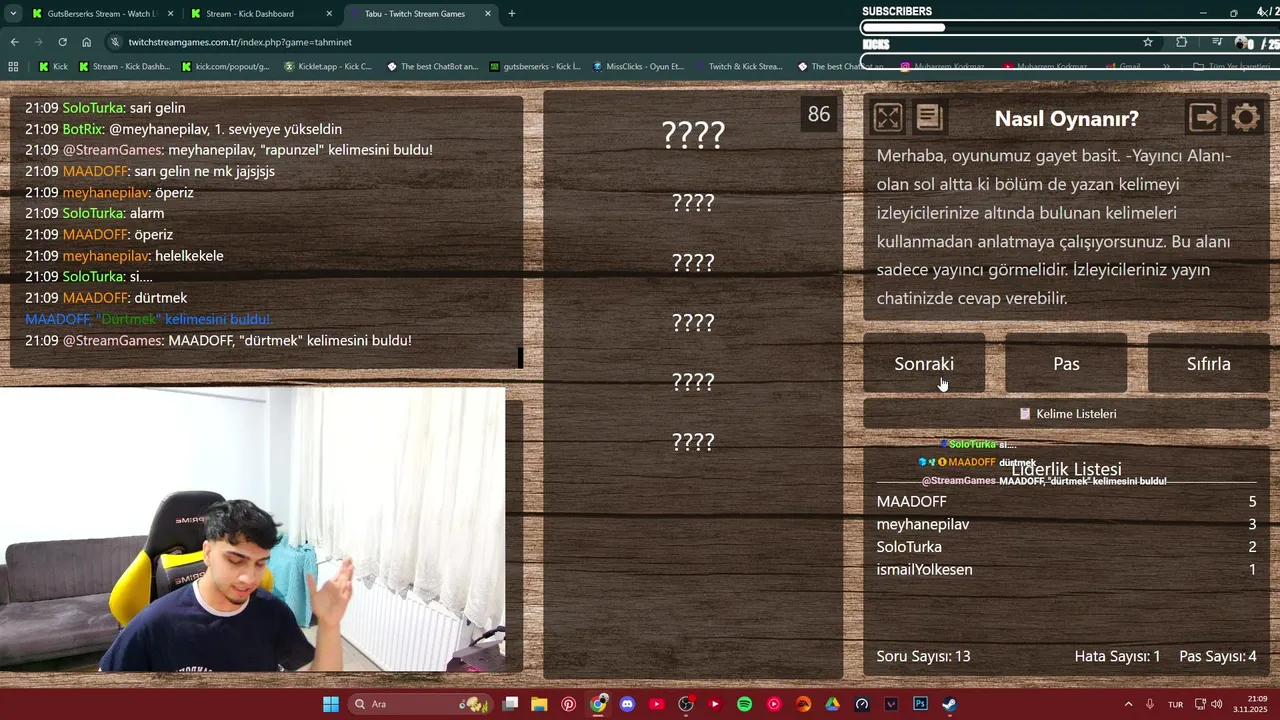Open Discord from taskbar
Screen dimensions: 1280x720
pos(627,704)
